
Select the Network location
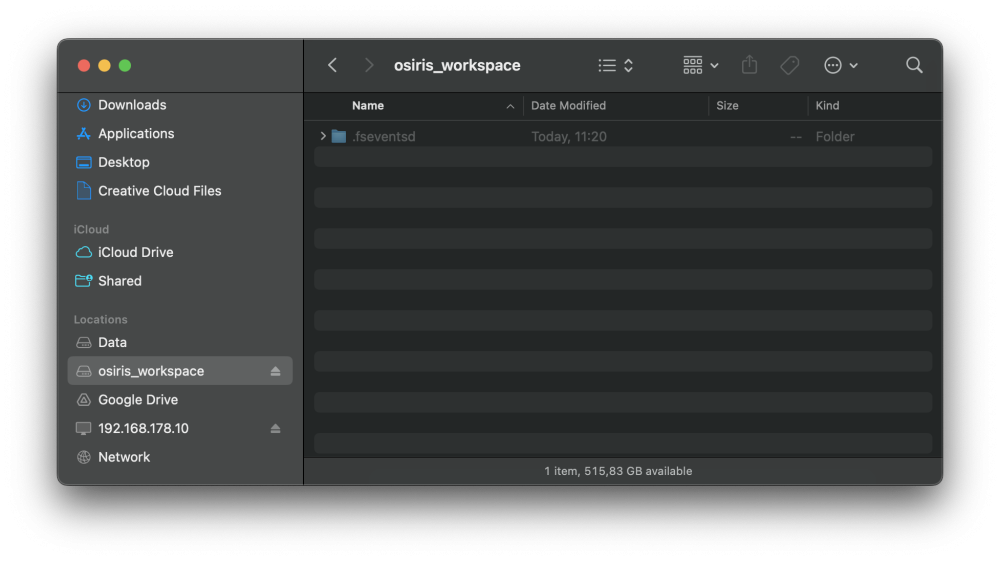(x=124, y=457)
